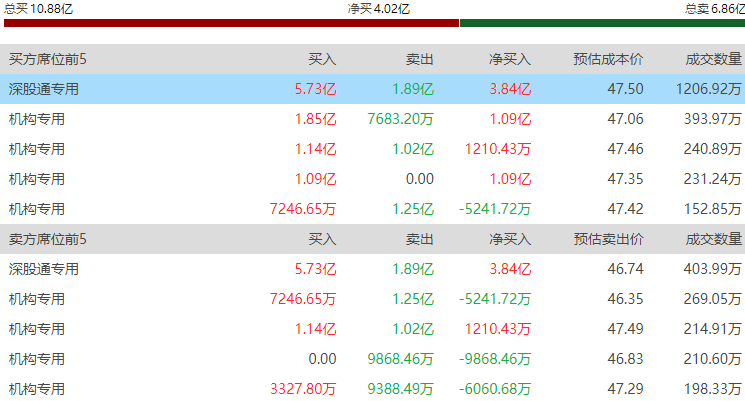Click the 231.24万 volume cell
This screenshot has width=745, height=401.
point(713,179)
